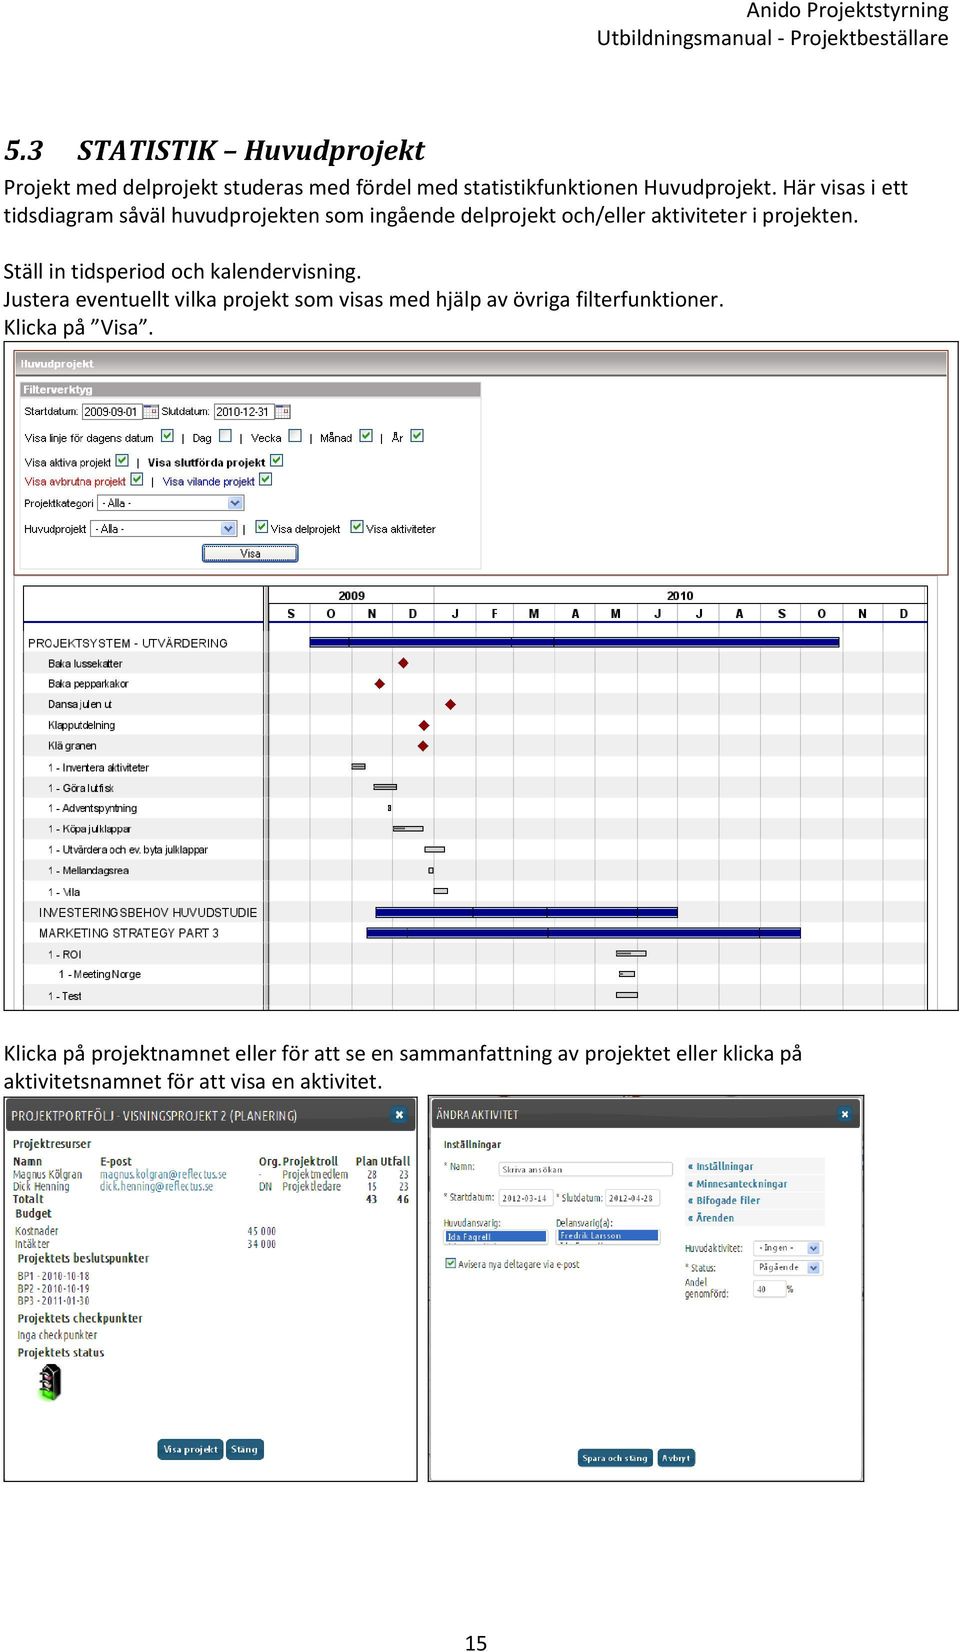Open activity 1 - Köpa julklappar

pyautogui.click(x=89, y=829)
